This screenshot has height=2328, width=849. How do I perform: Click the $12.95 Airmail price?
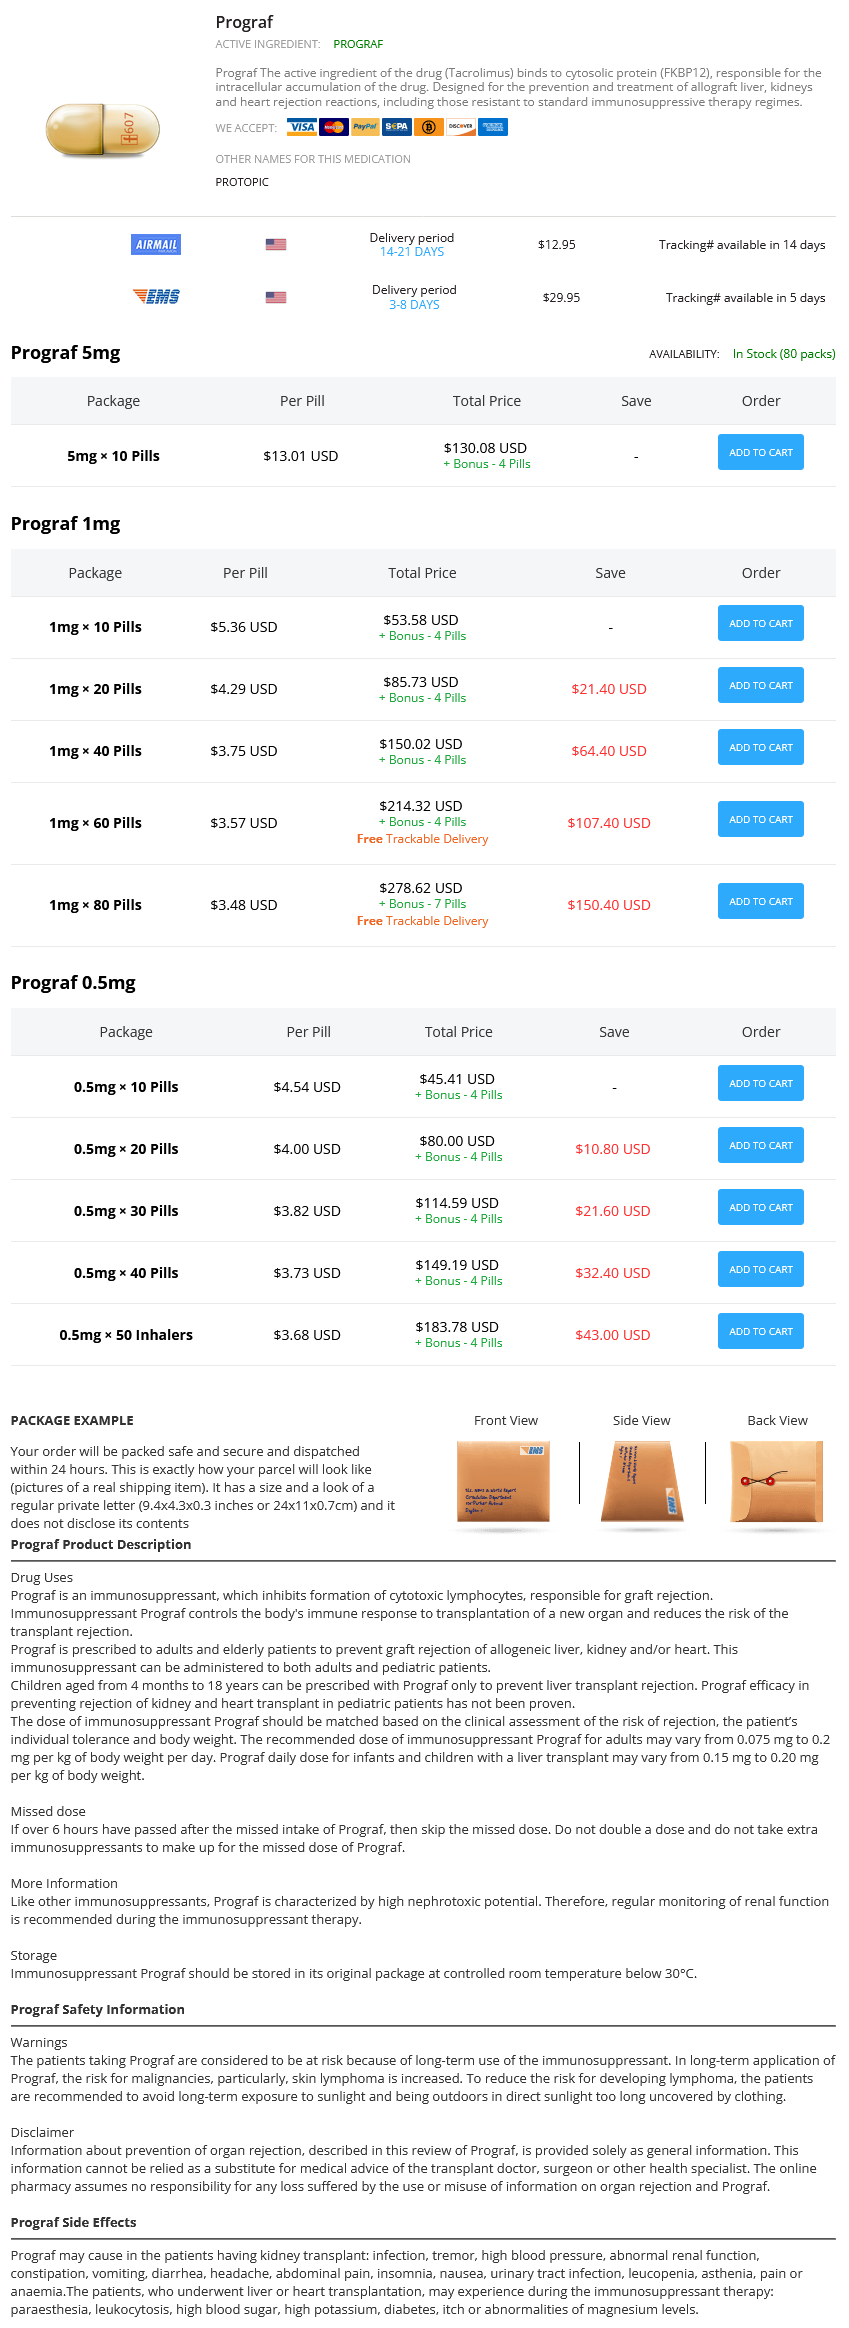557,245
